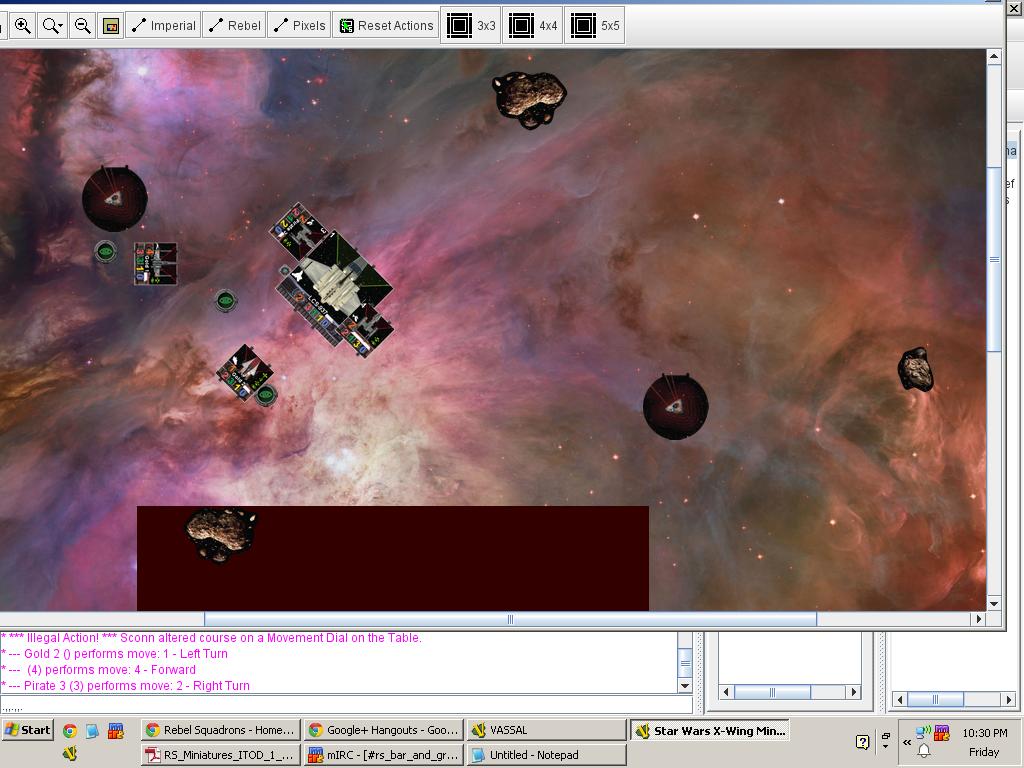Toggle the Pixels measurement line tool
1024x768 pixels.
(300, 26)
